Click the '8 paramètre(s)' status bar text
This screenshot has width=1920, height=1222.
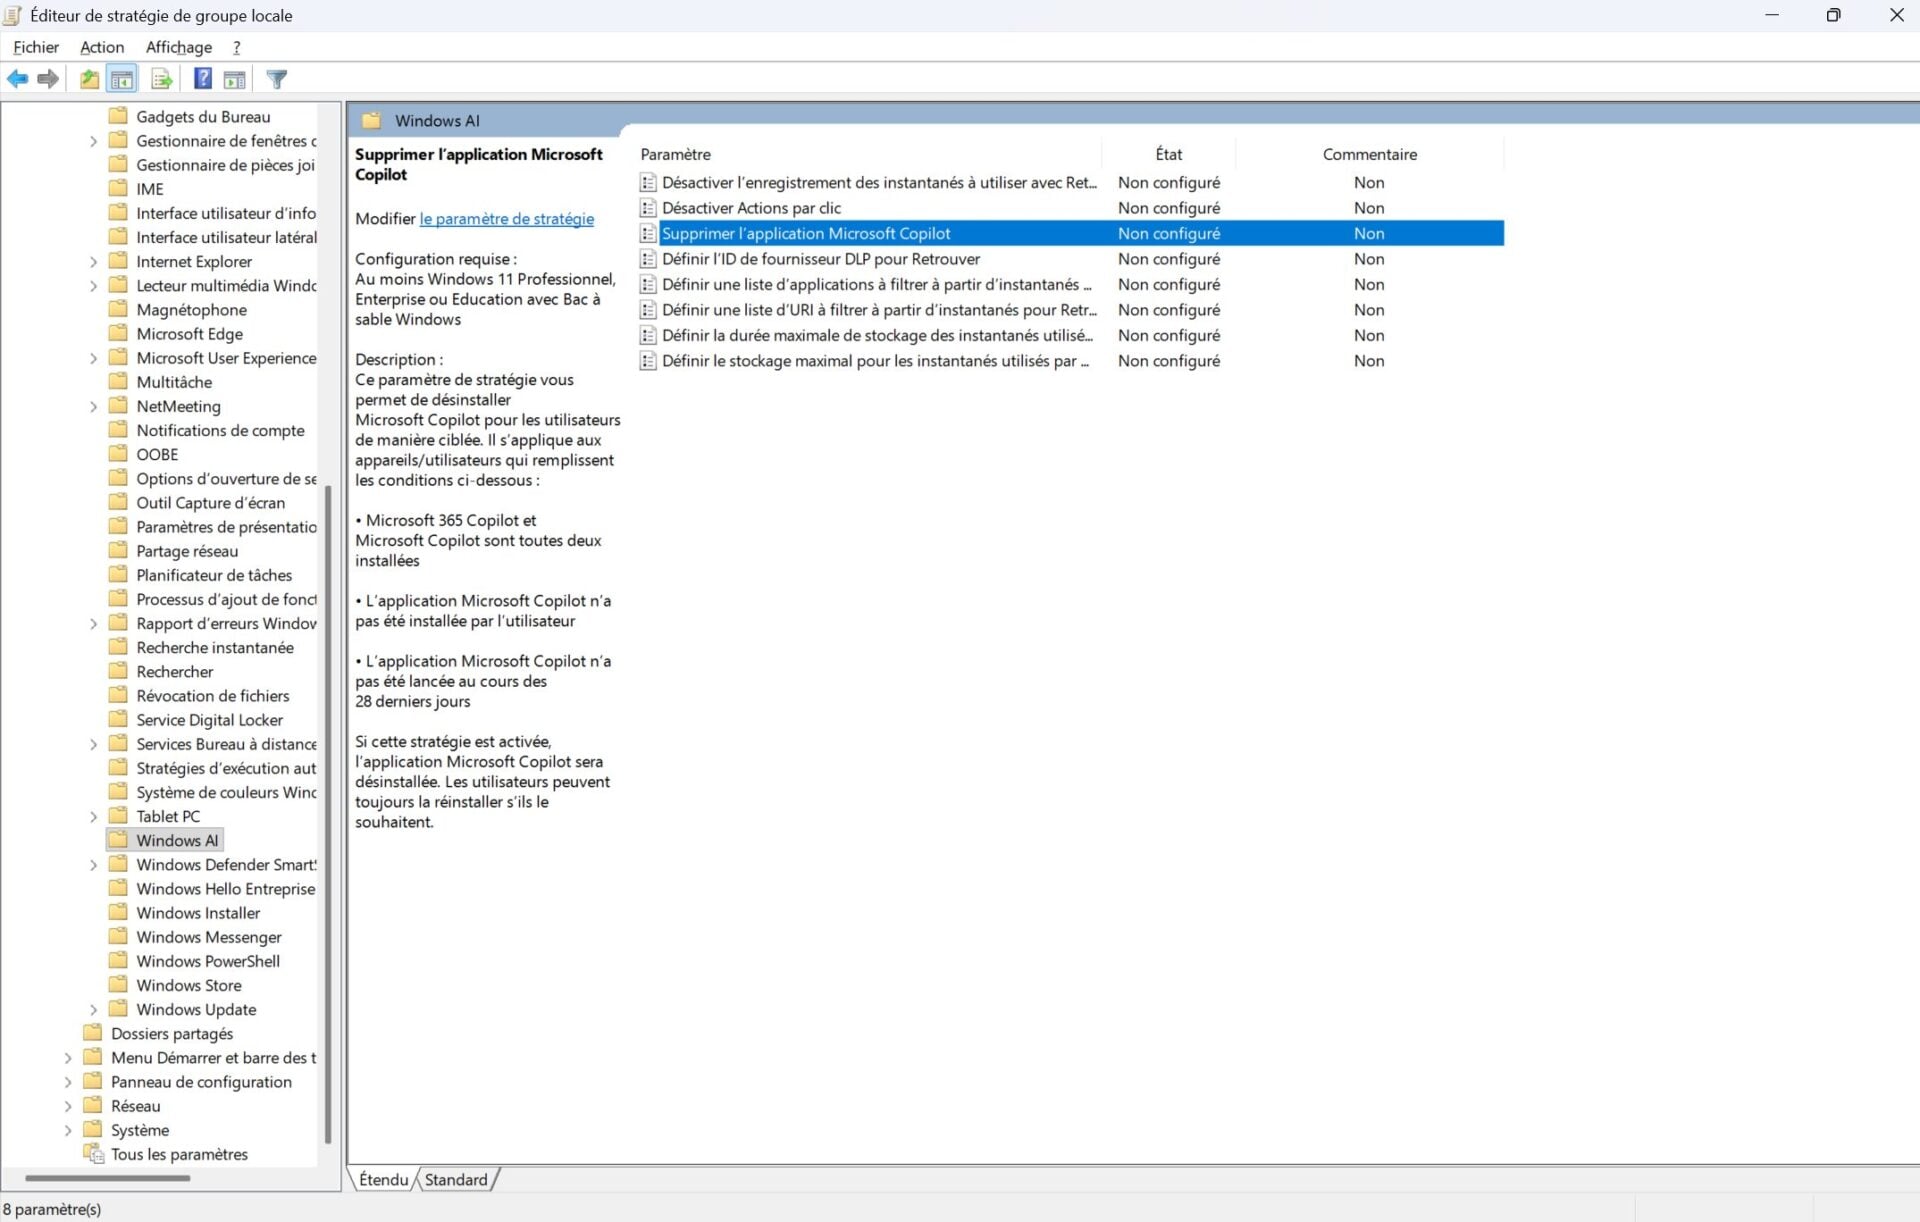[52, 1209]
